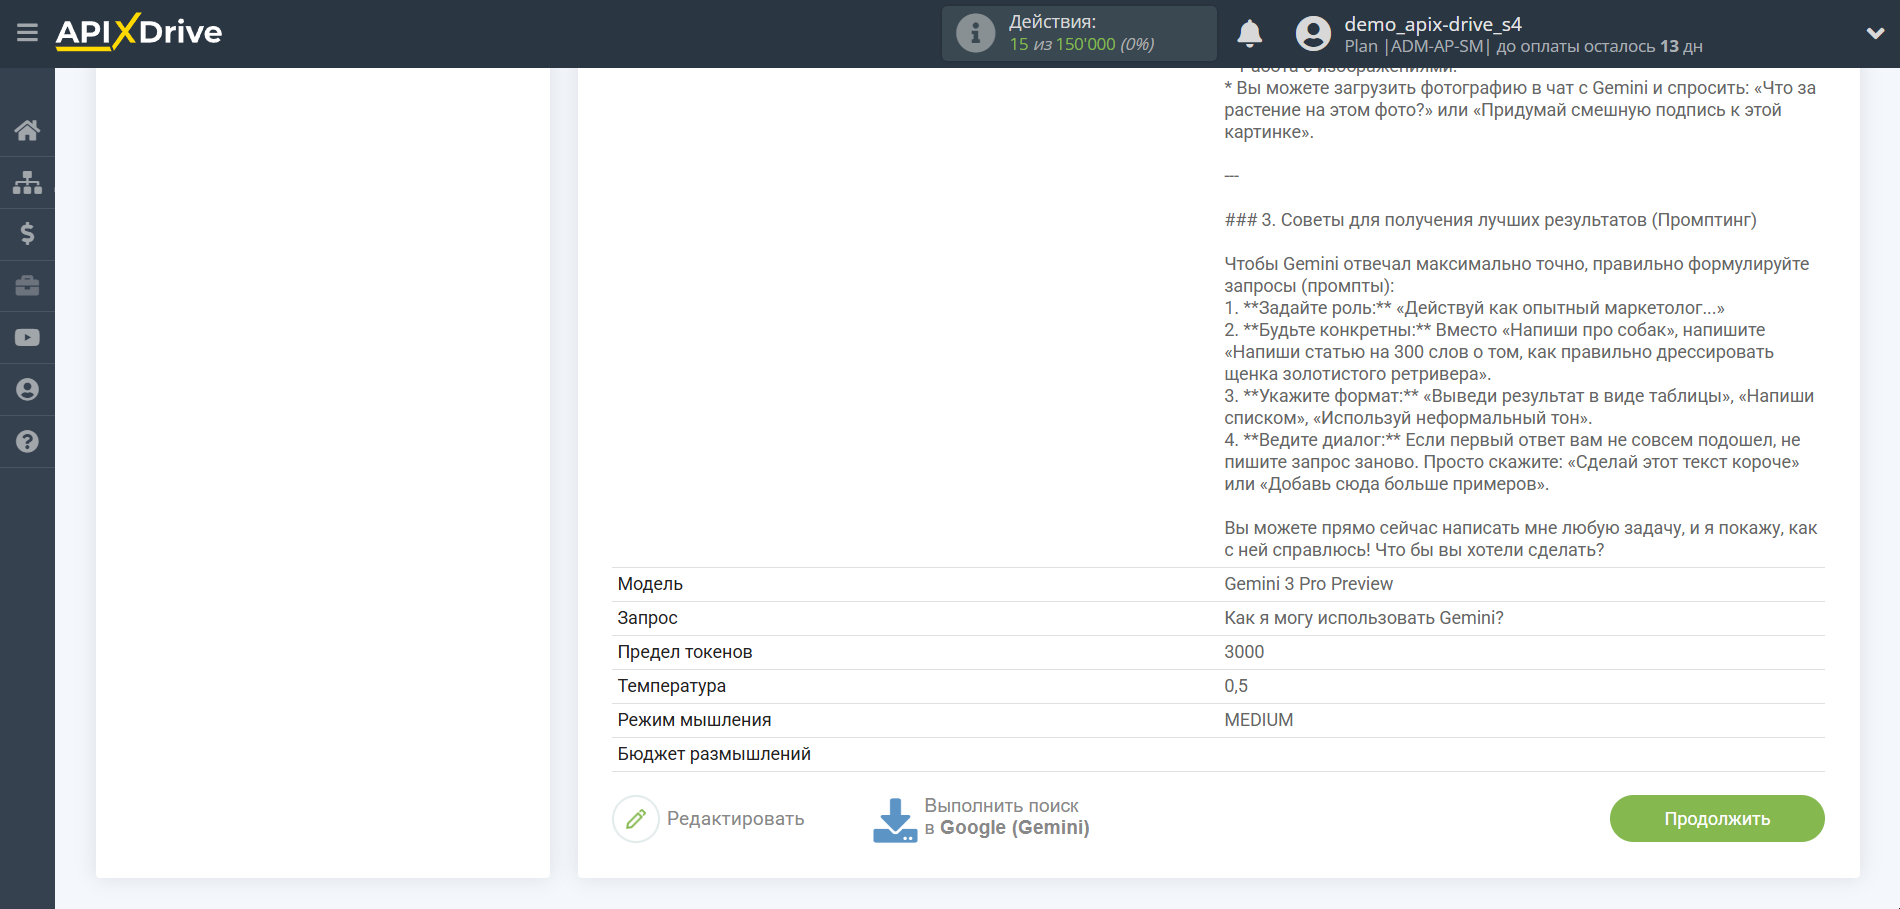Screen dimensions: 1900x909
Task: Open the notifications bell
Action: coord(1249,33)
